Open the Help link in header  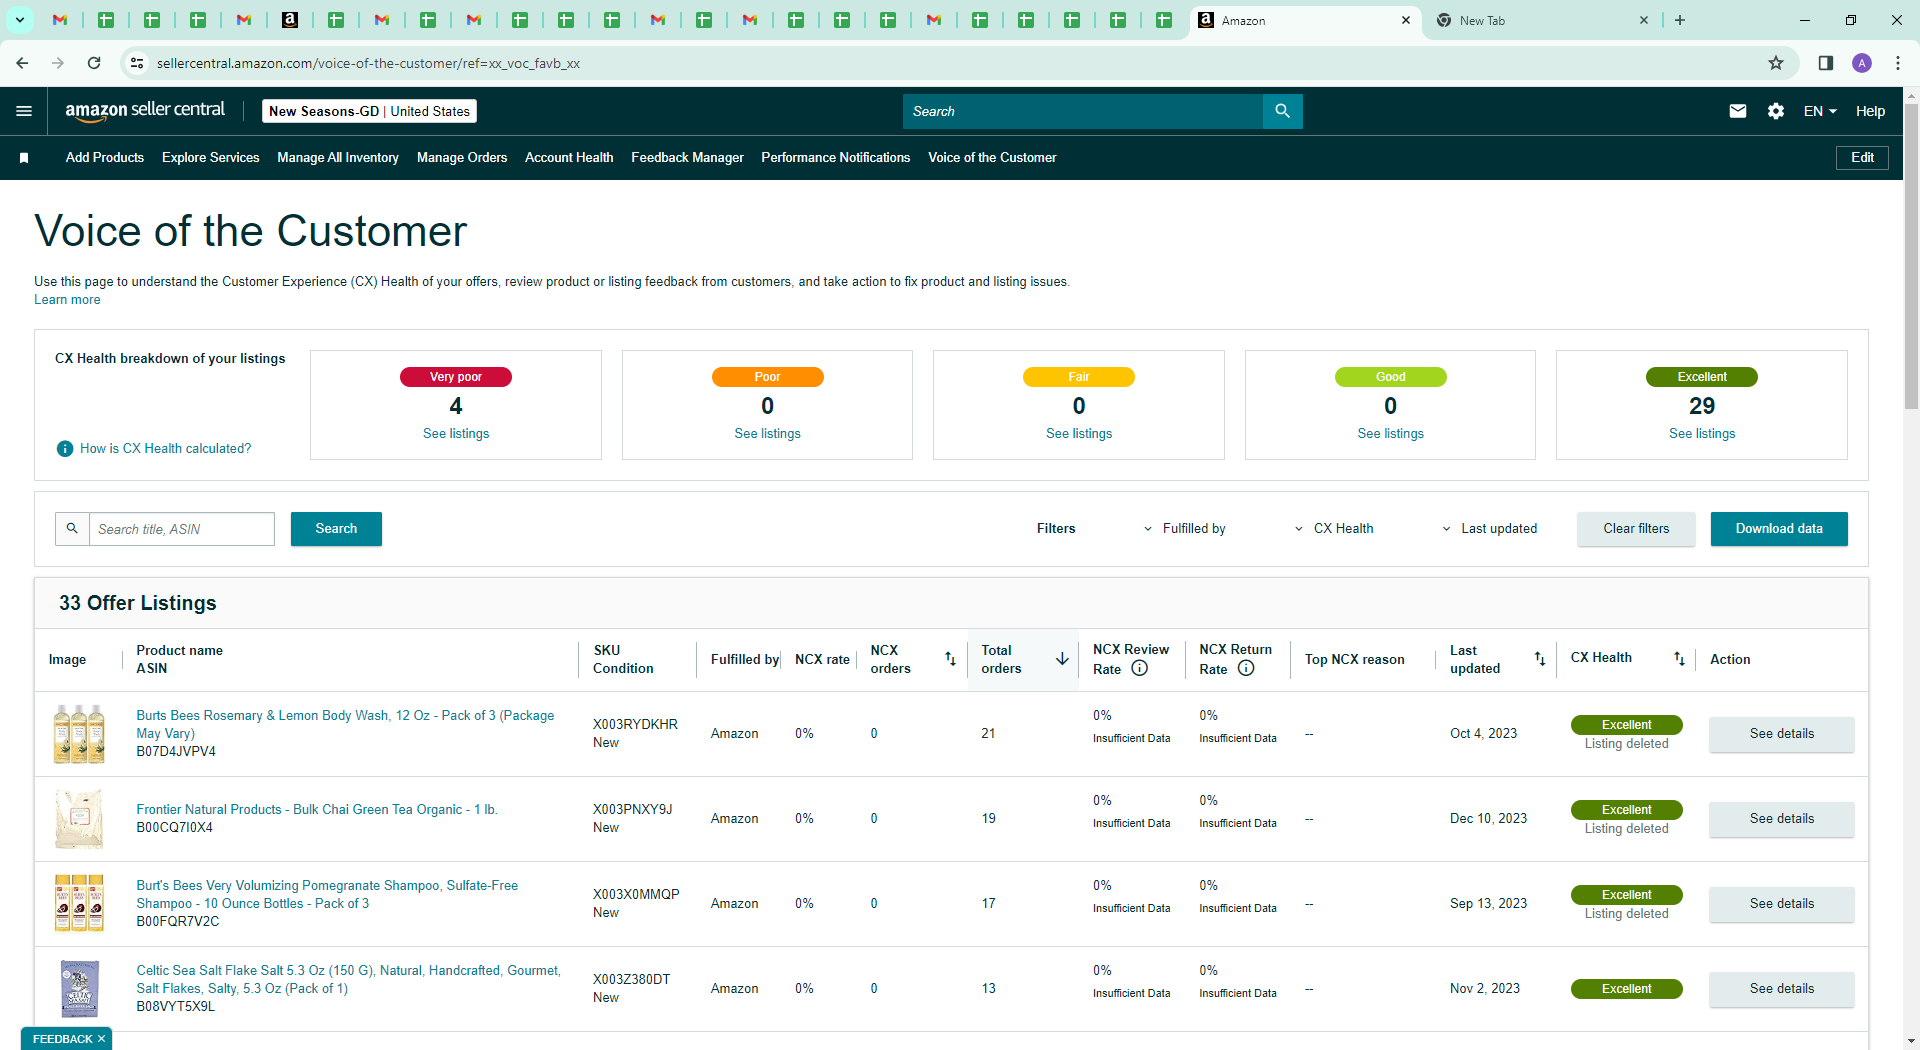tap(1870, 111)
